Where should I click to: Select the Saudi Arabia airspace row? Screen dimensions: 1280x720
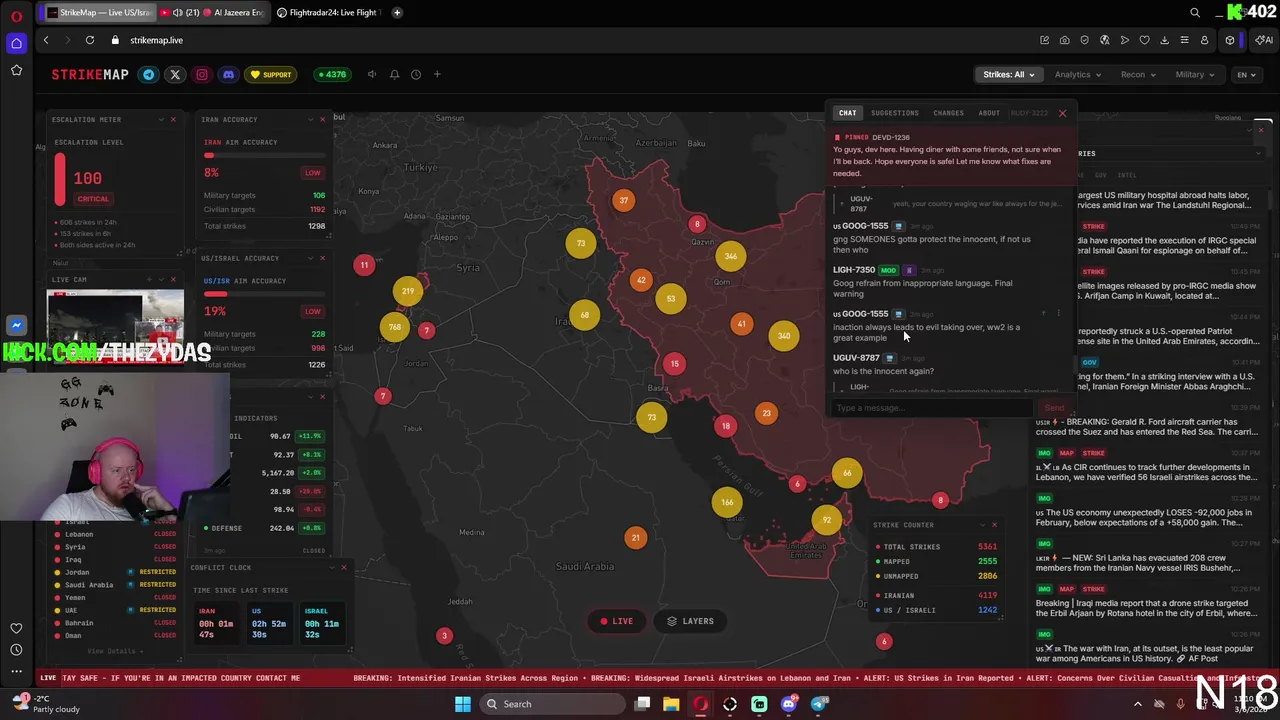(x=116, y=585)
